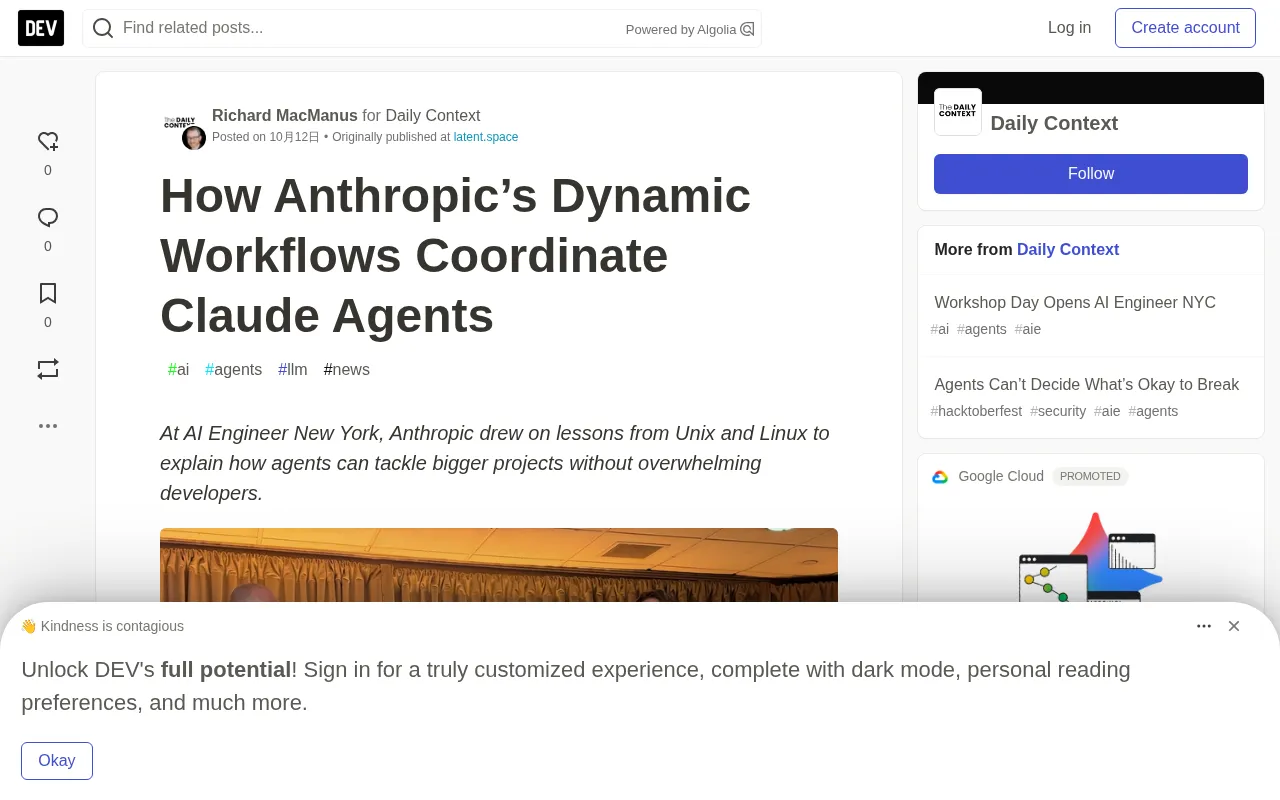Boost the post with the repost icon
The height and width of the screenshot is (800, 1280).
[x=48, y=369]
